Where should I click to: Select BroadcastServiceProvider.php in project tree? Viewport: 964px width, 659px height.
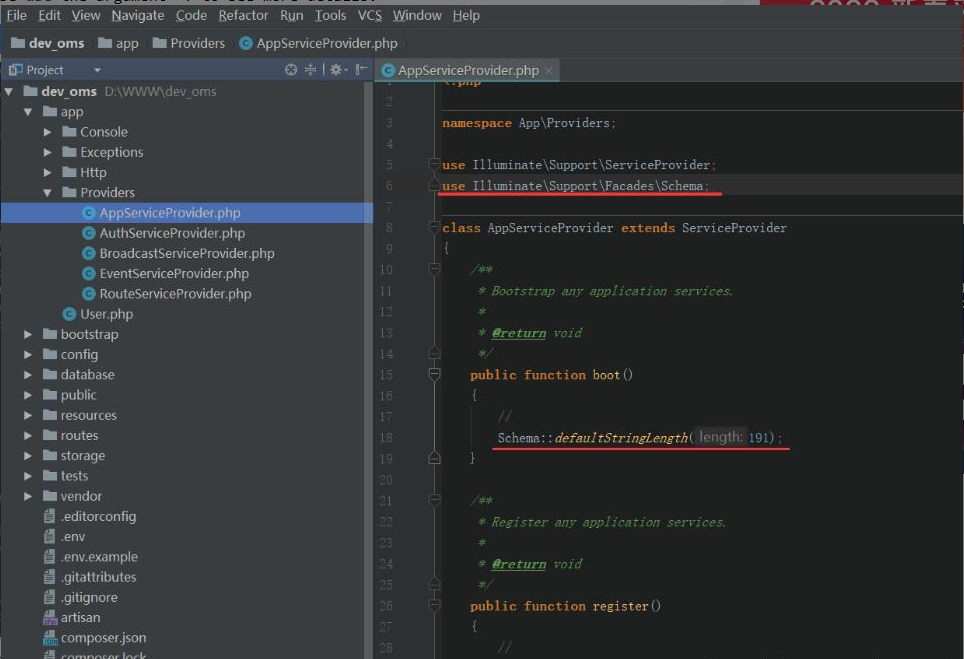pos(187,253)
